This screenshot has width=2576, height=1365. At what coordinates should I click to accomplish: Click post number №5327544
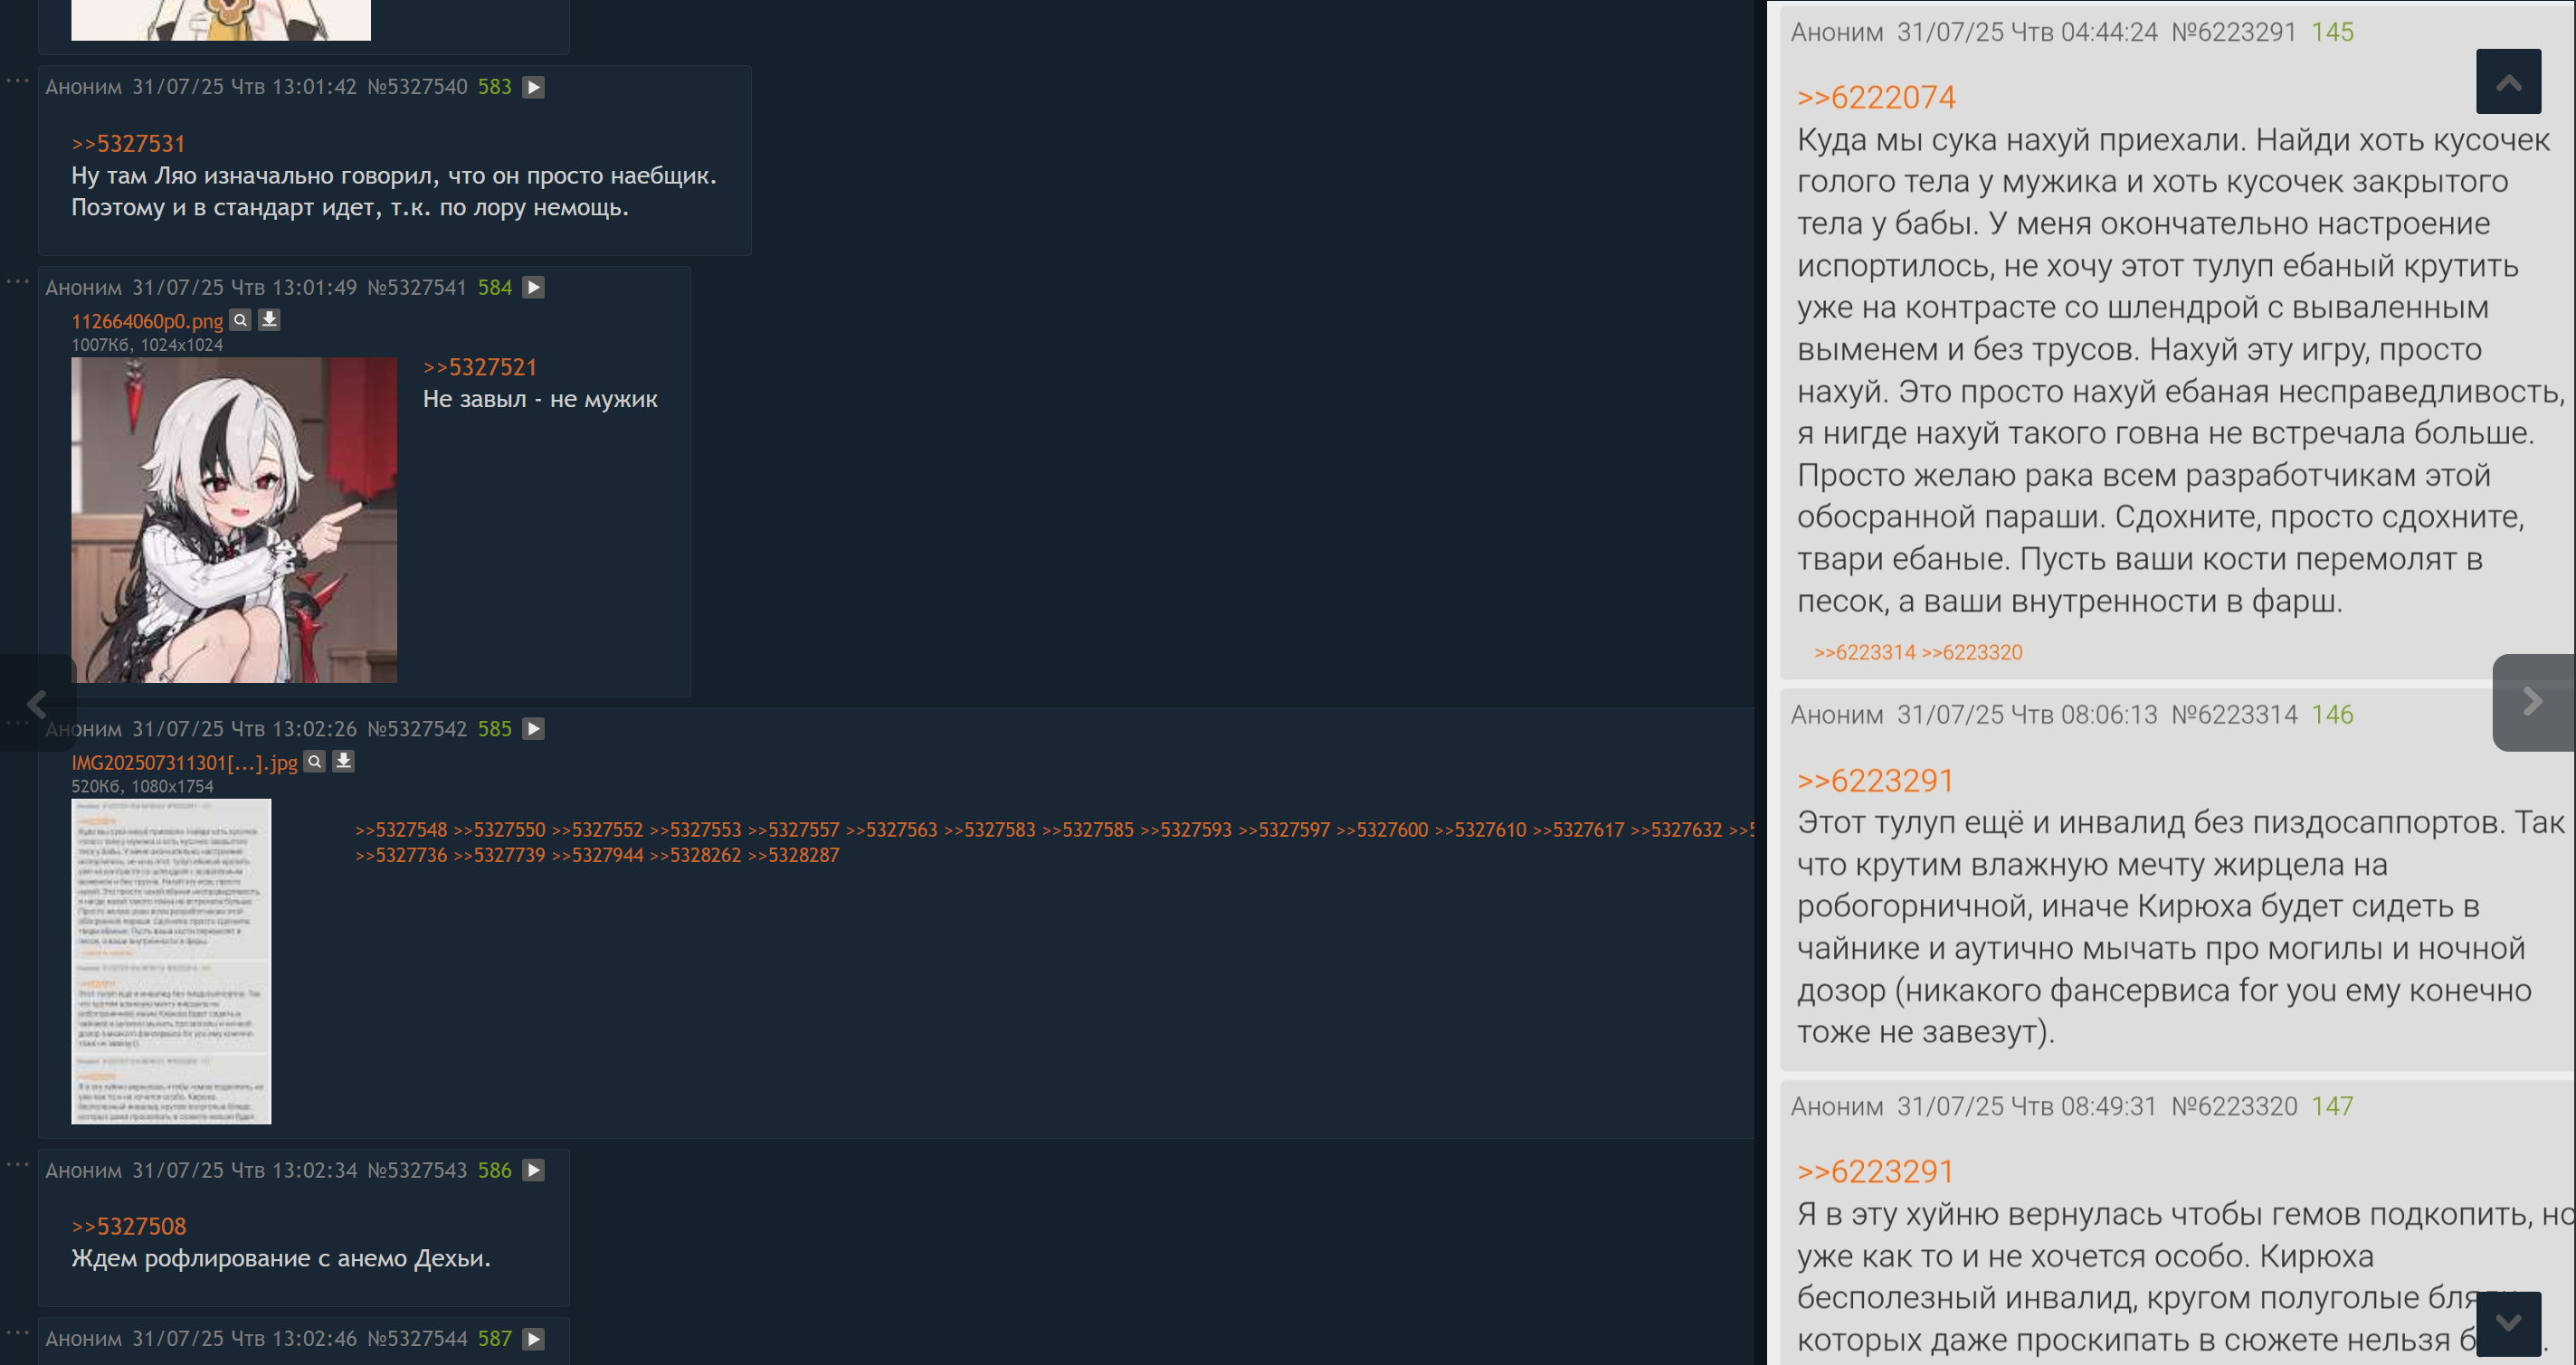tap(416, 1339)
